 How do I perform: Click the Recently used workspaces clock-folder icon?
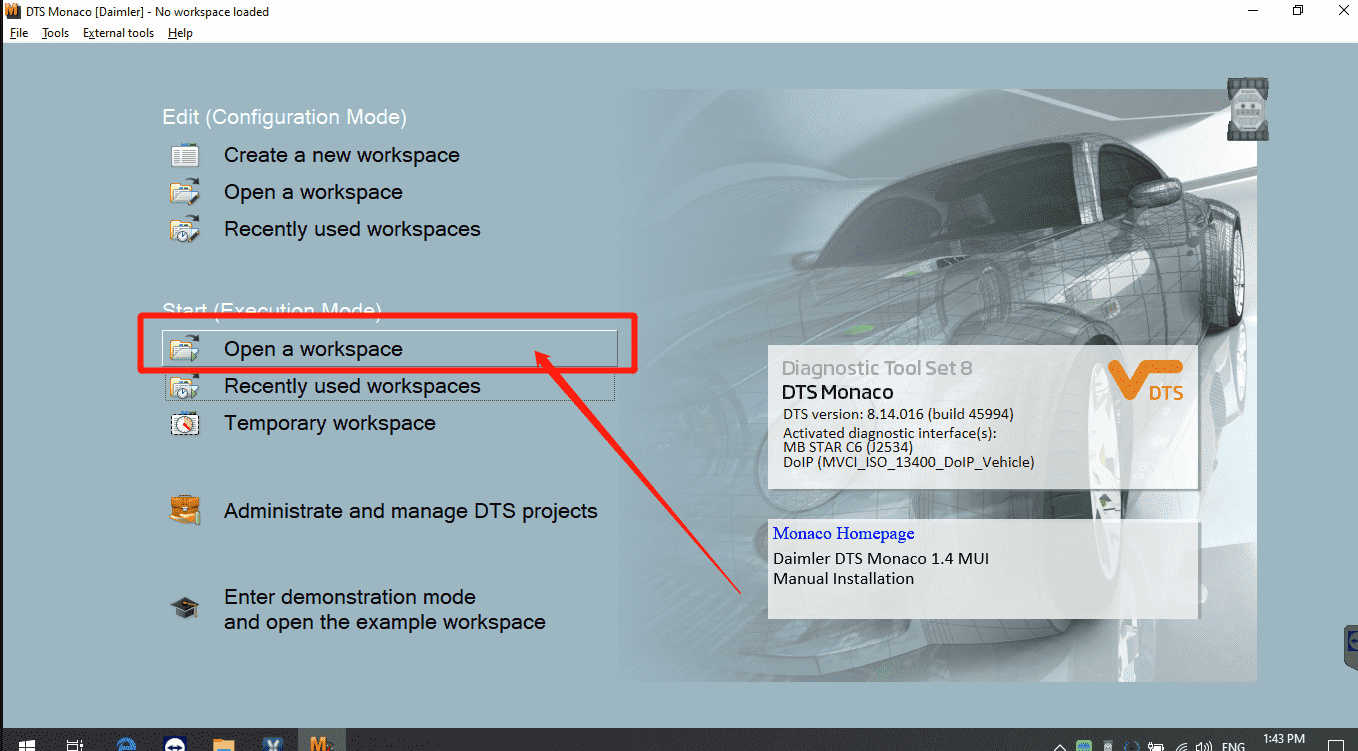(184, 228)
